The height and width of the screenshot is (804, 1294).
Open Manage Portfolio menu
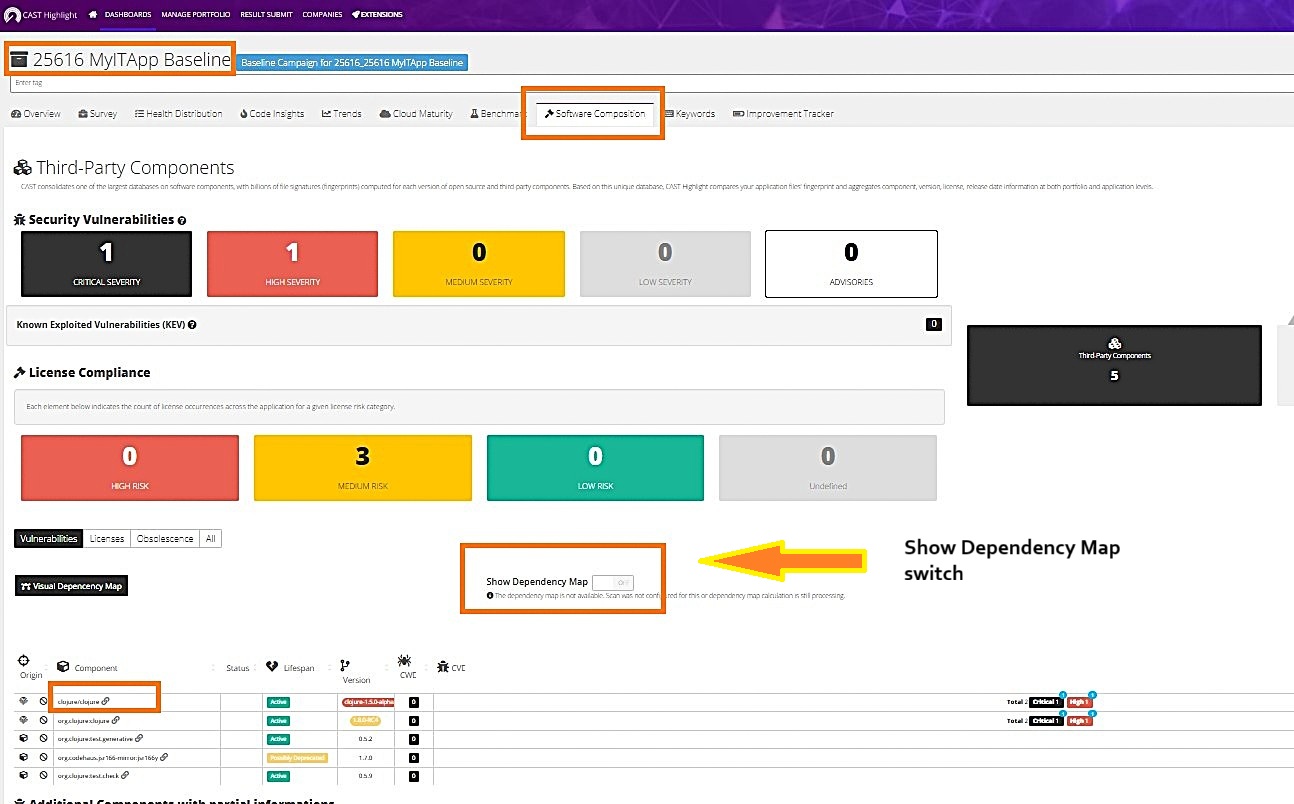coord(196,15)
